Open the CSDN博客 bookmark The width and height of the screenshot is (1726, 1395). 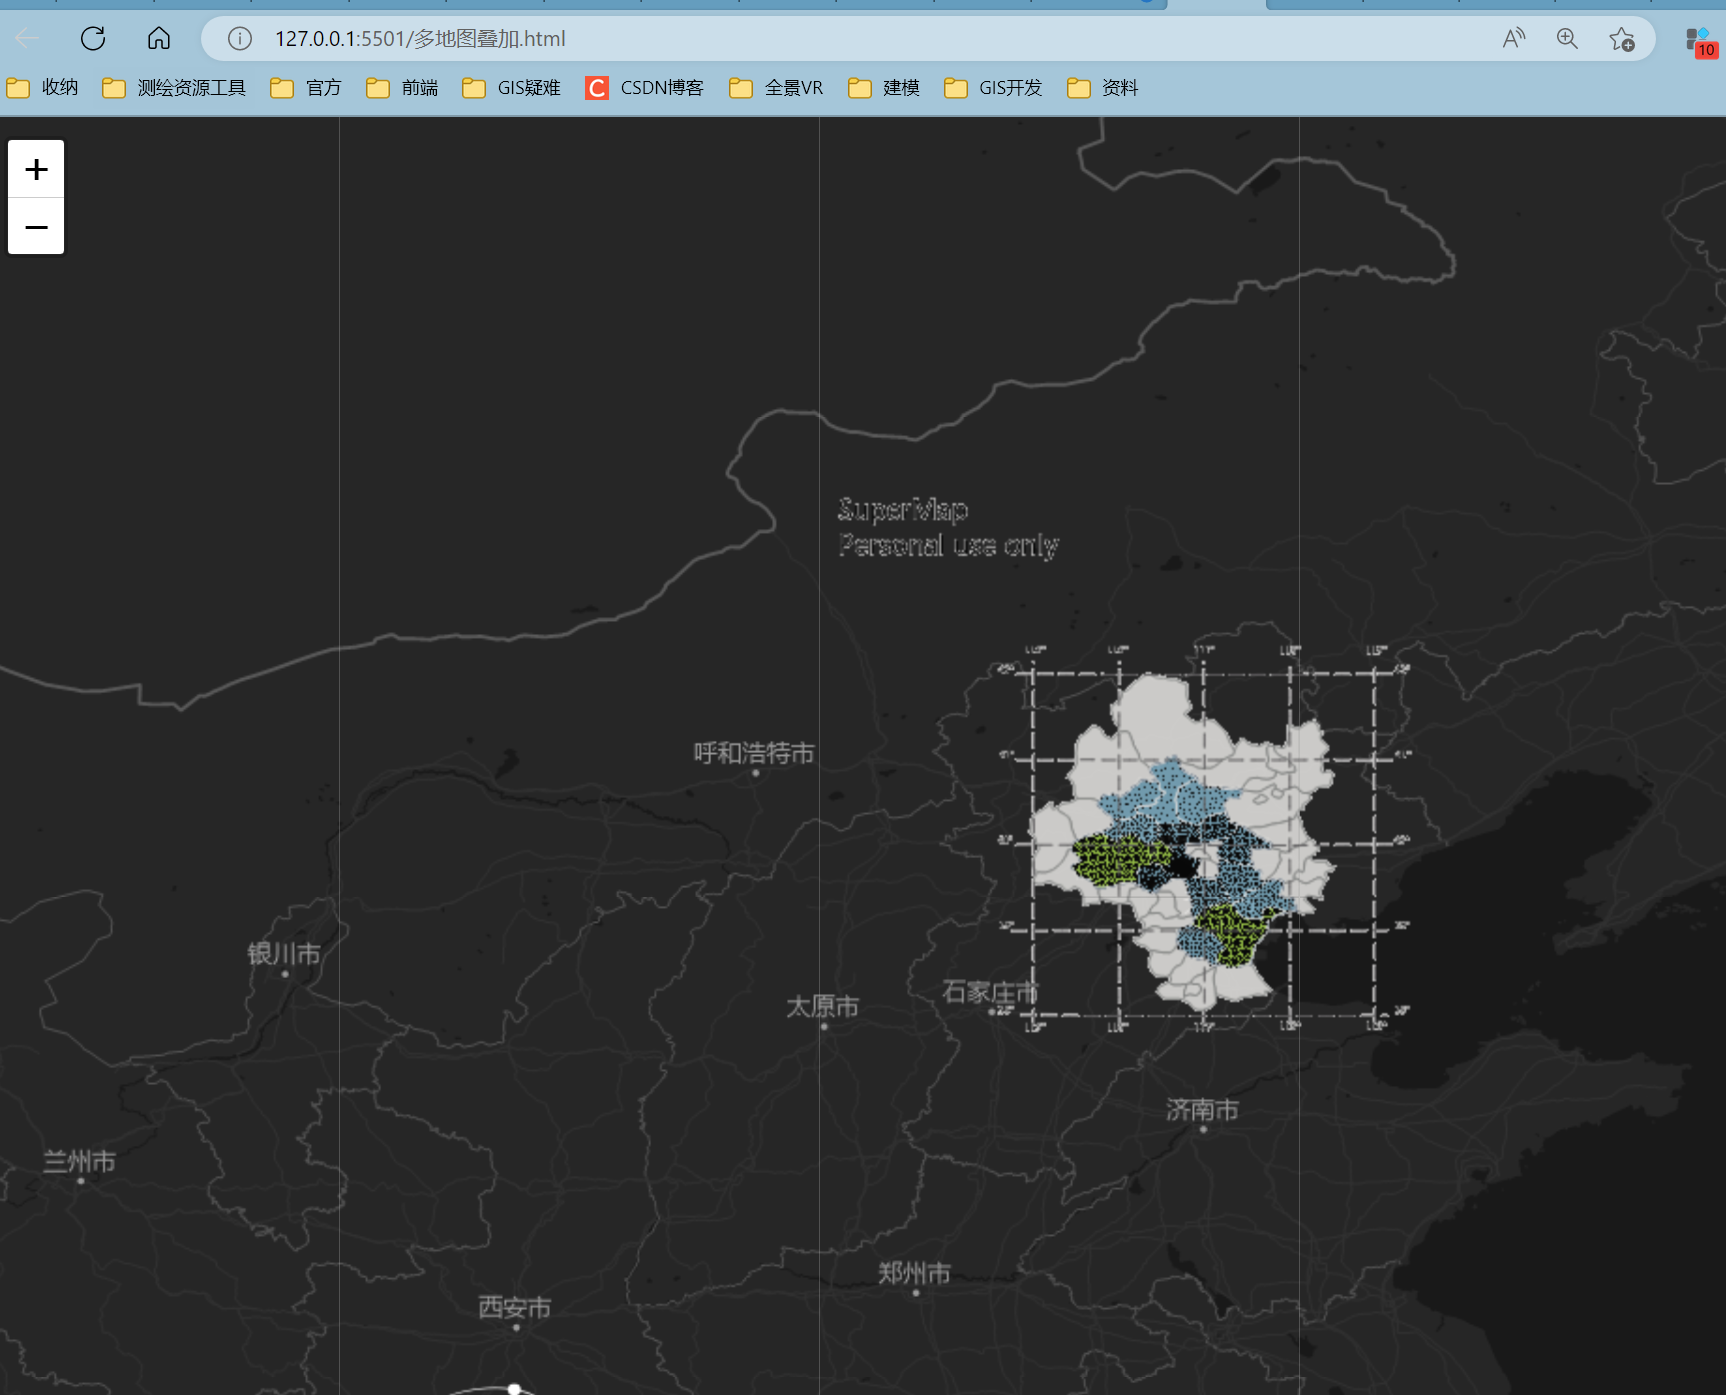tap(645, 88)
